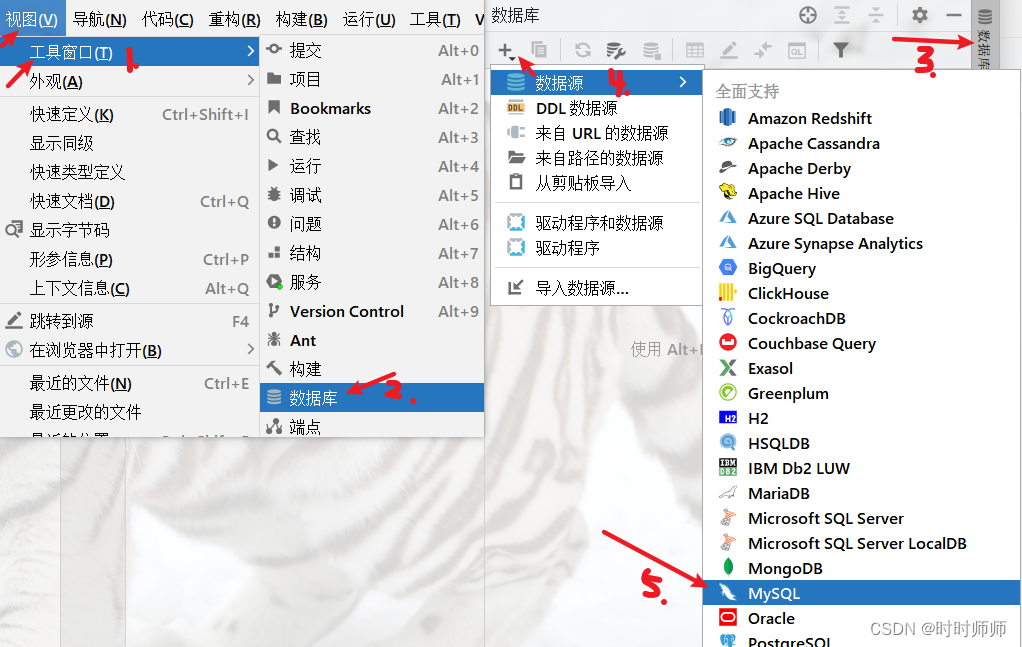The width and height of the screenshot is (1022, 647).
Task: Select H2 data source
Action: (862, 418)
